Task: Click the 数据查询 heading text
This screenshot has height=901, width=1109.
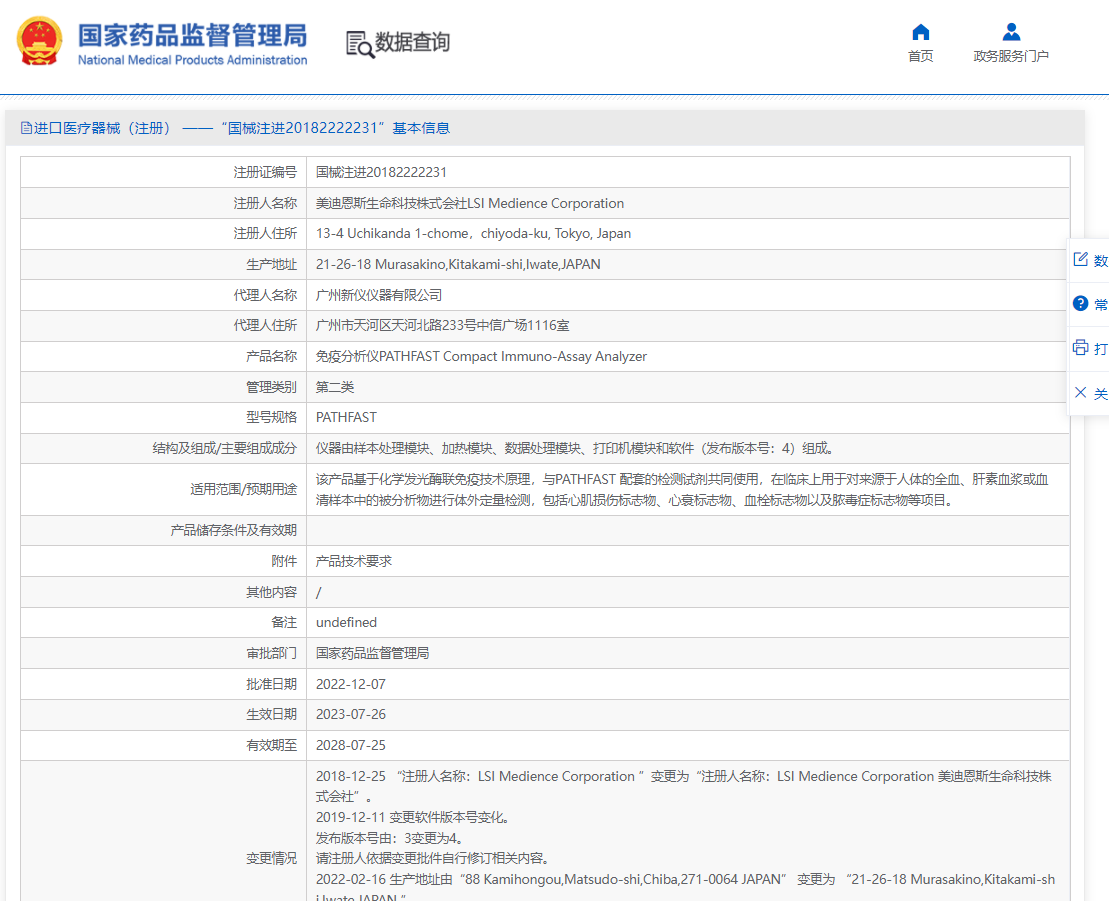Action: (412, 42)
